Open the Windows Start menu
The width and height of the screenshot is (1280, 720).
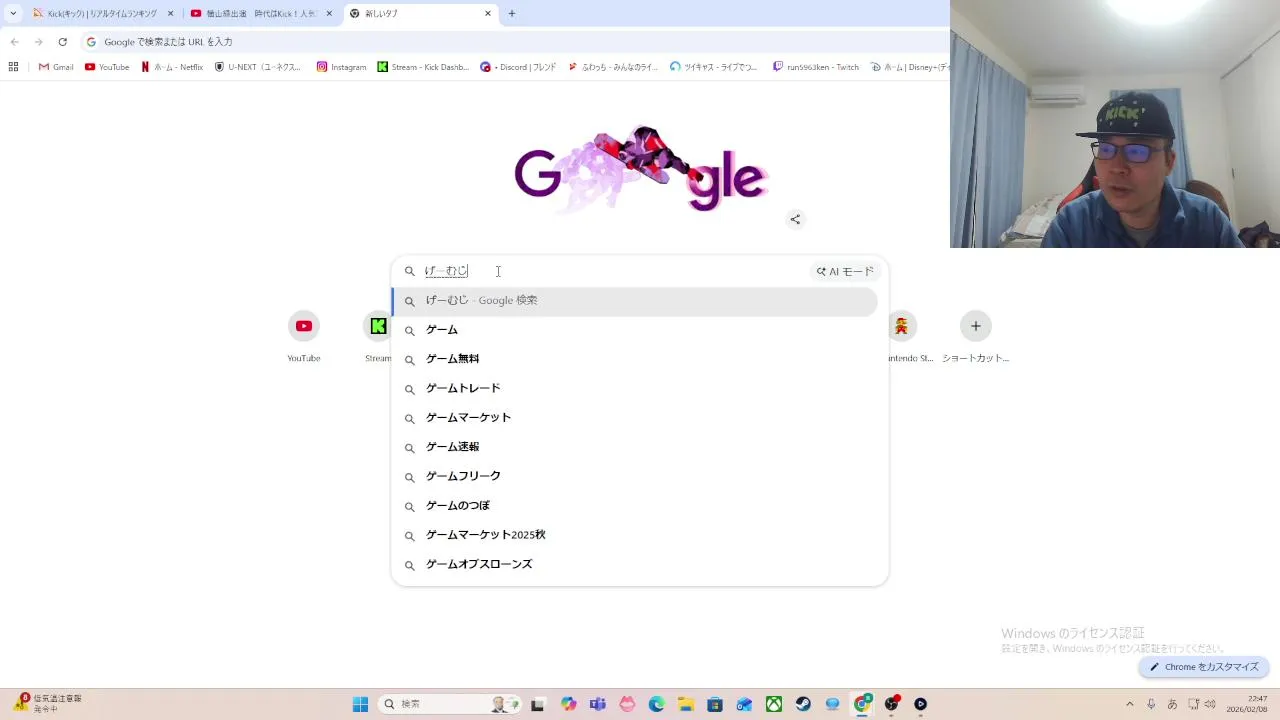(360, 704)
